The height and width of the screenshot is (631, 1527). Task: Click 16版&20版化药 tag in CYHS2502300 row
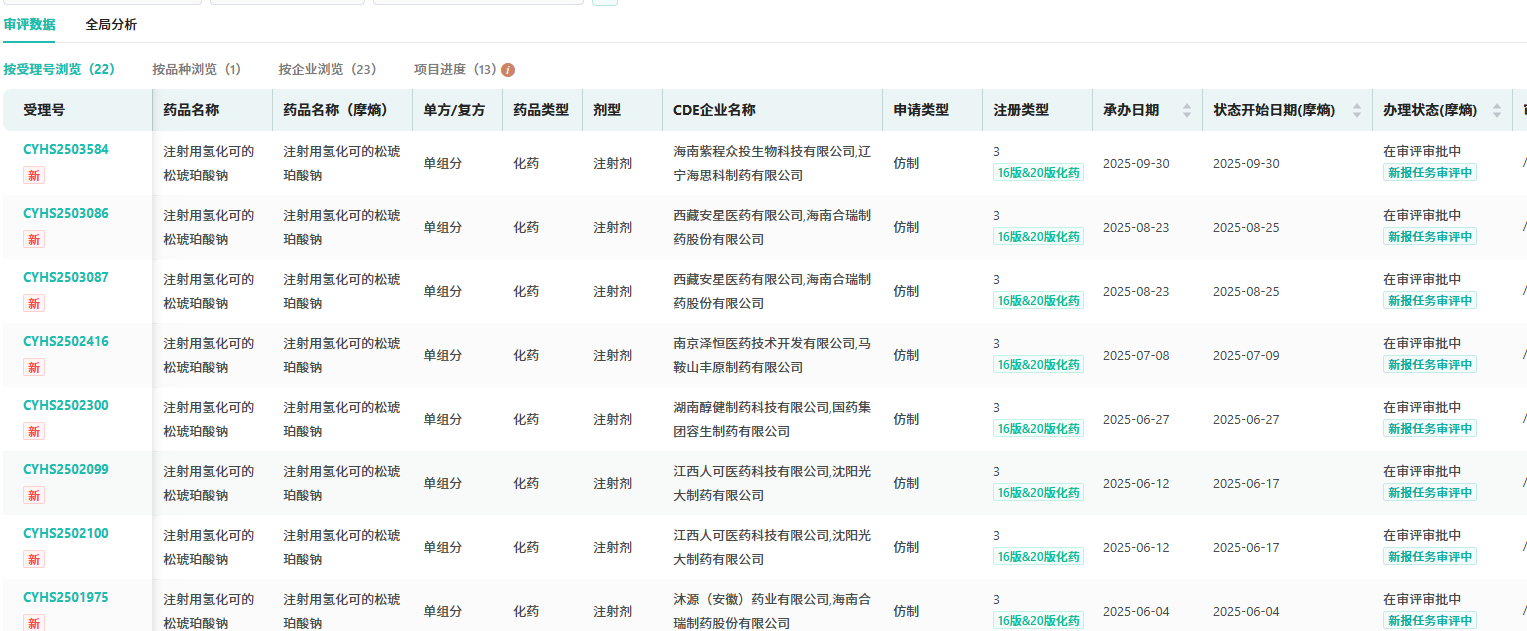point(1038,428)
